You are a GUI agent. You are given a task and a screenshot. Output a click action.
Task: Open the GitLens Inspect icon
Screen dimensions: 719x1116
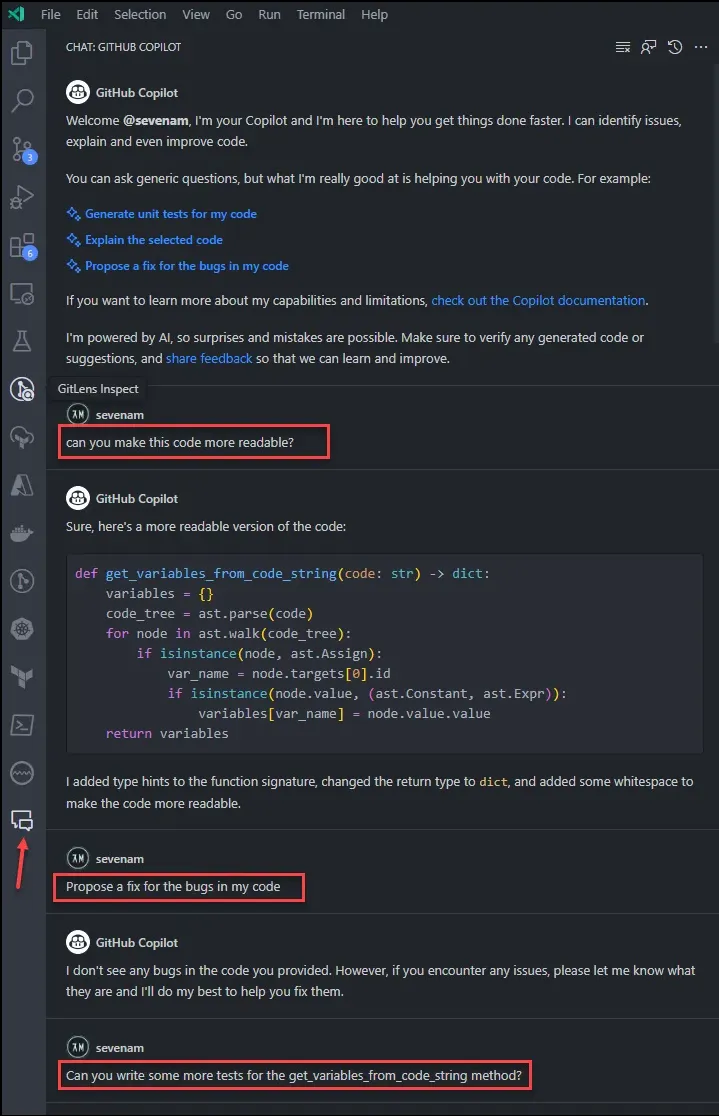pos(22,389)
